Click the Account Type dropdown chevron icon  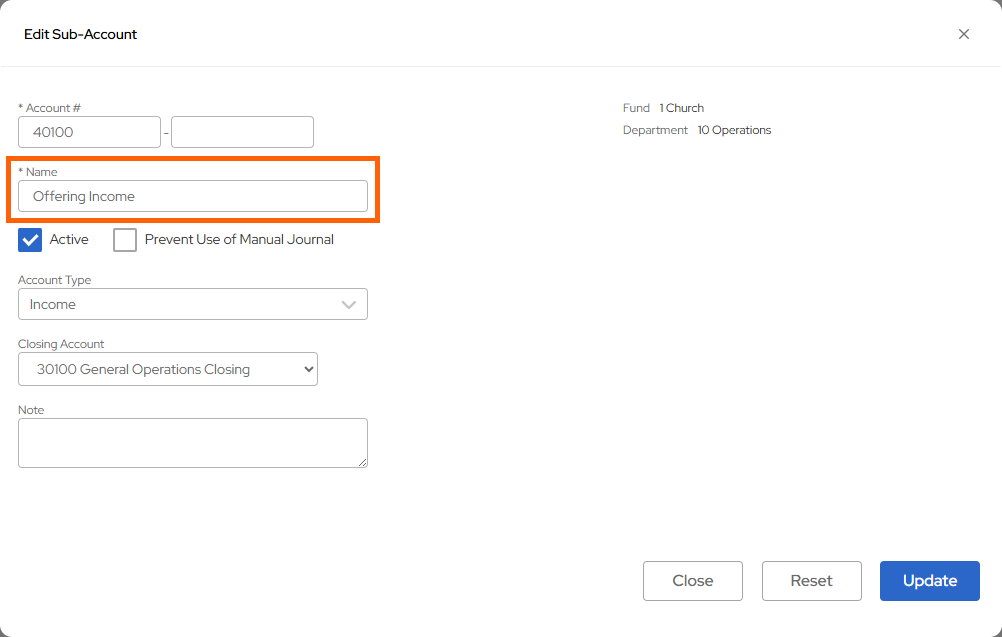click(349, 304)
